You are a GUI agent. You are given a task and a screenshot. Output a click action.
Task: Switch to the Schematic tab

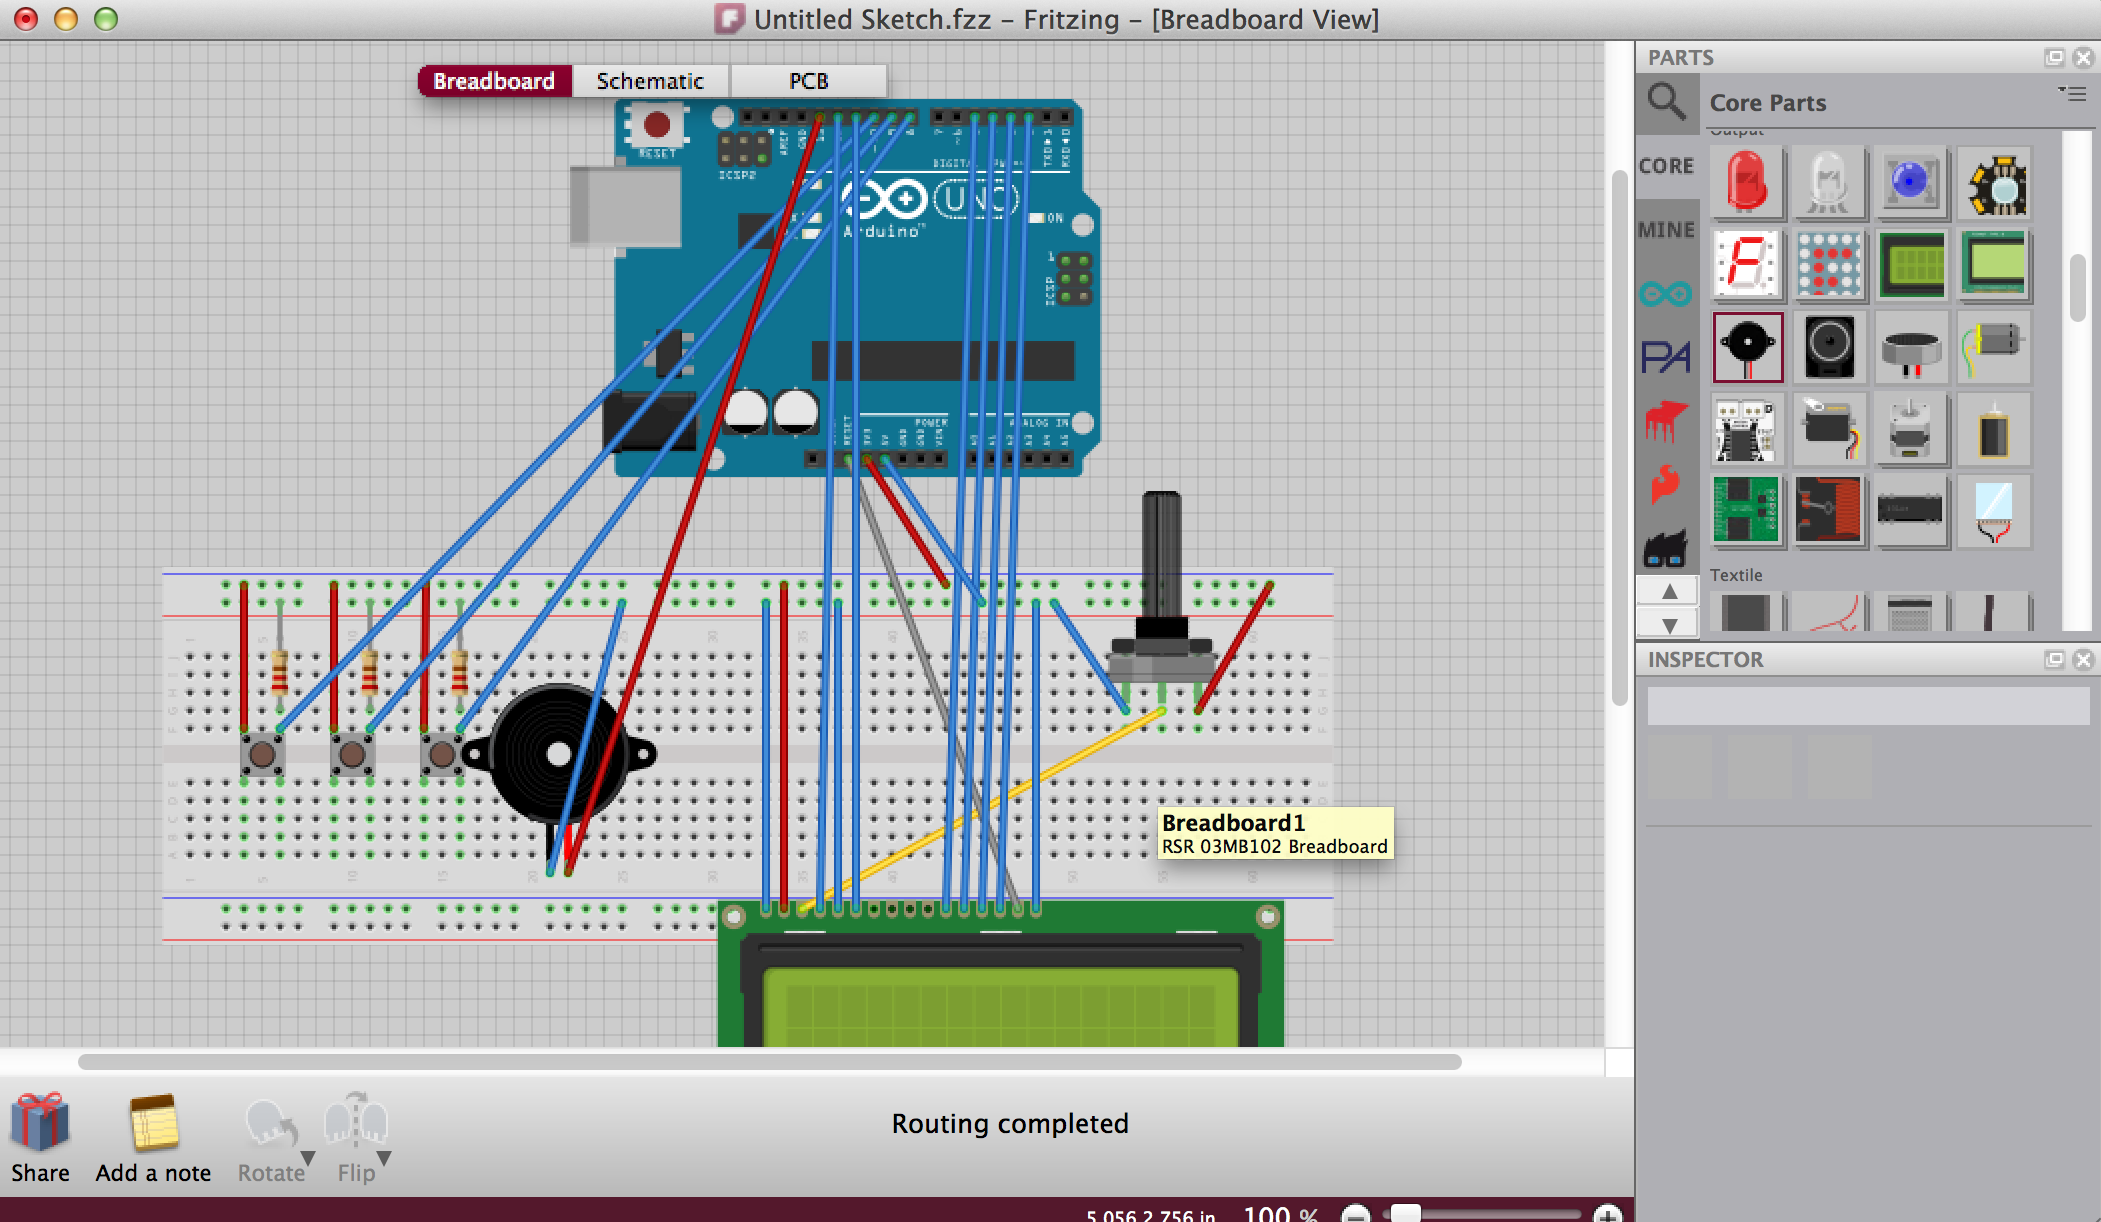(650, 81)
